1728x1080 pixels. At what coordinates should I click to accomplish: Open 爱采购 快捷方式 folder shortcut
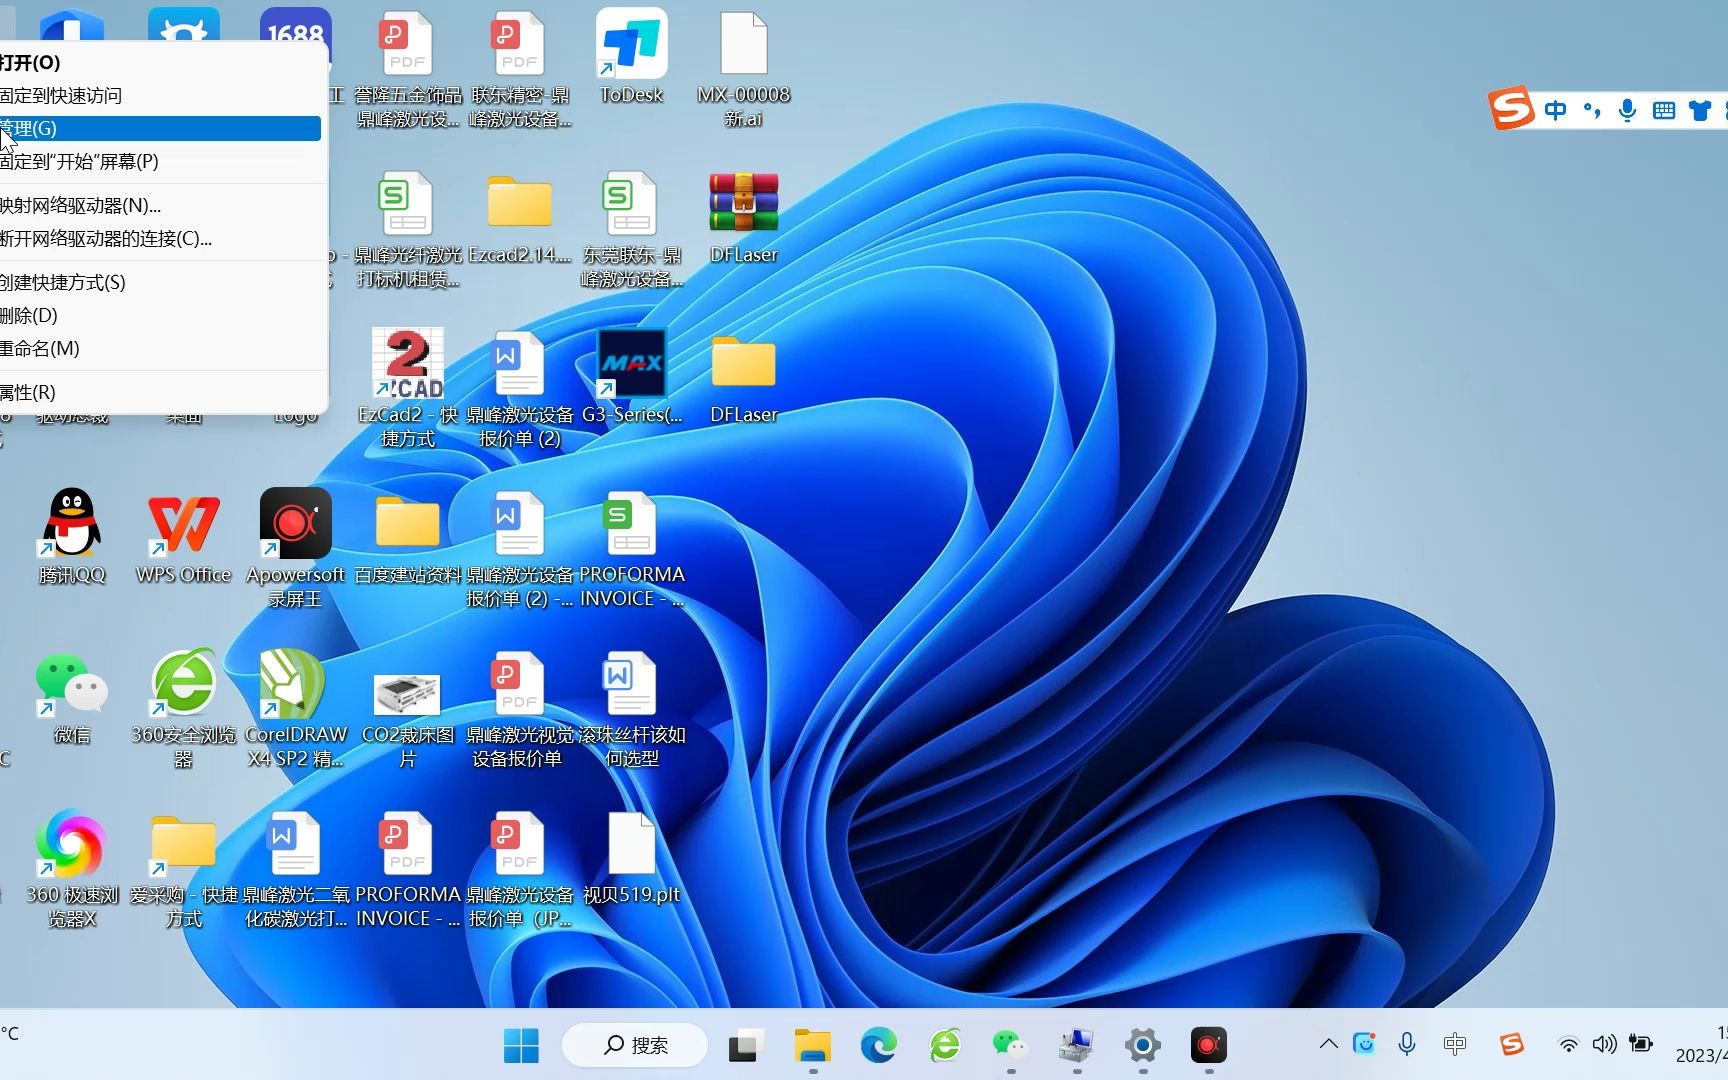(x=183, y=843)
